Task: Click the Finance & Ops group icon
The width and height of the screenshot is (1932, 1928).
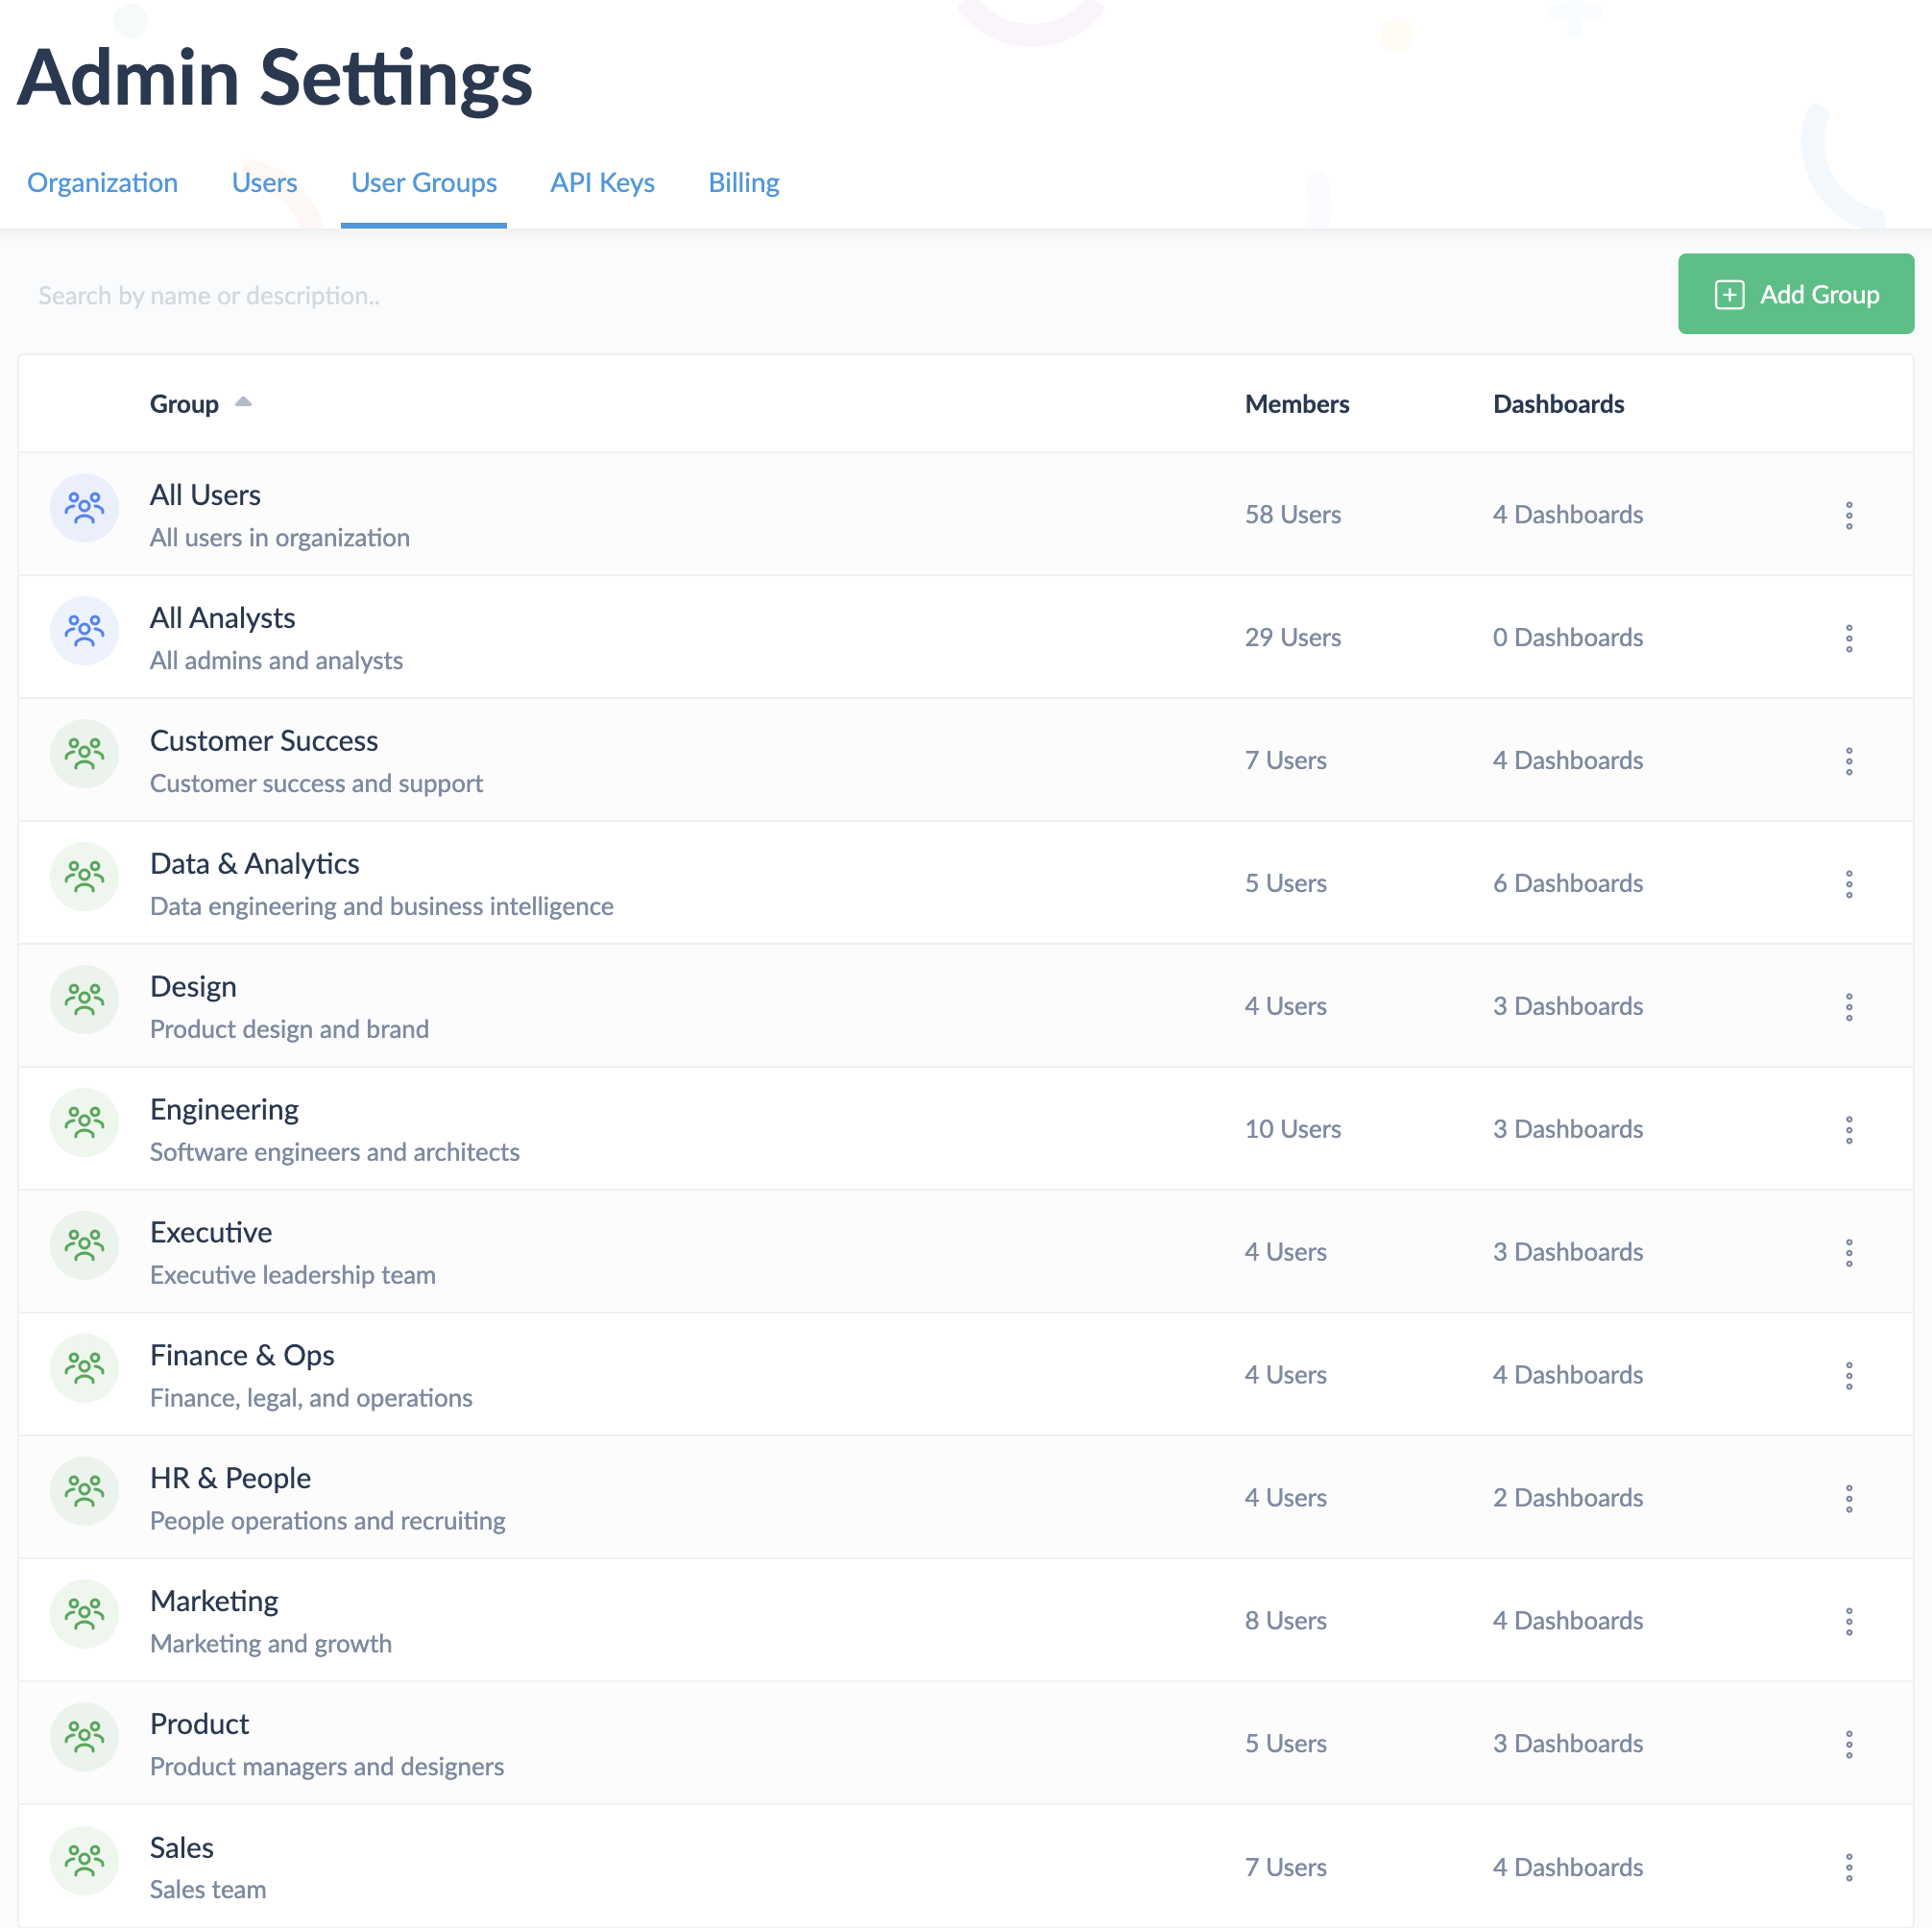Action: click(84, 1369)
